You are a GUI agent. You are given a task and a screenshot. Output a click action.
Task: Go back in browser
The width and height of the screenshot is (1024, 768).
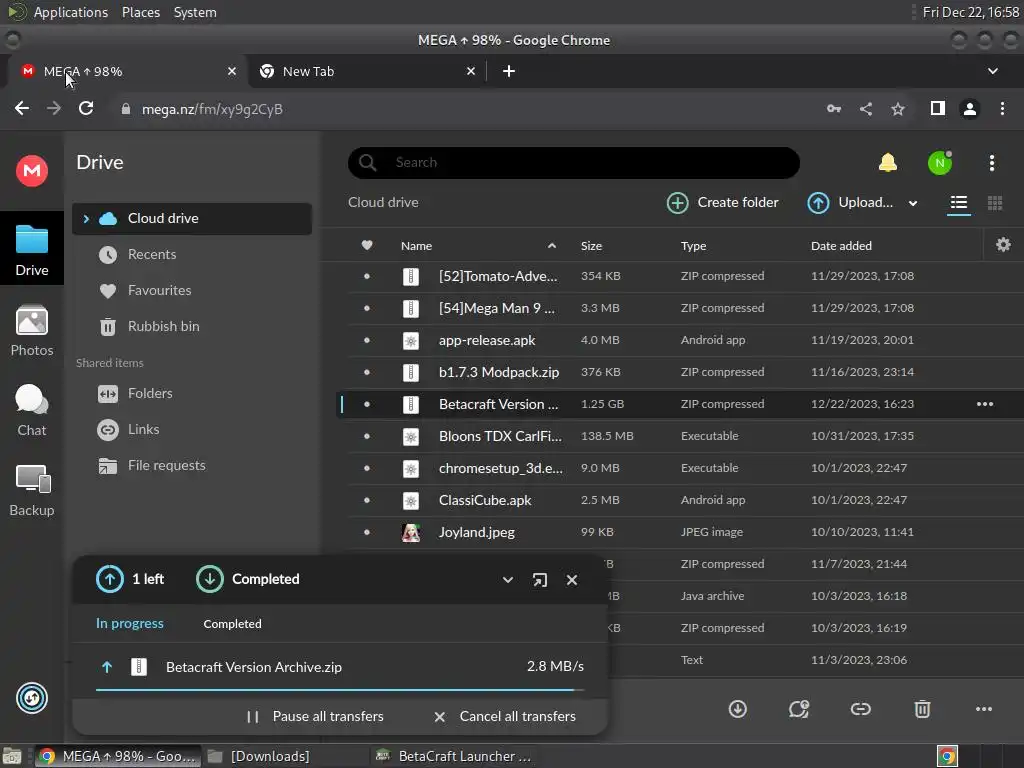tap(22, 108)
